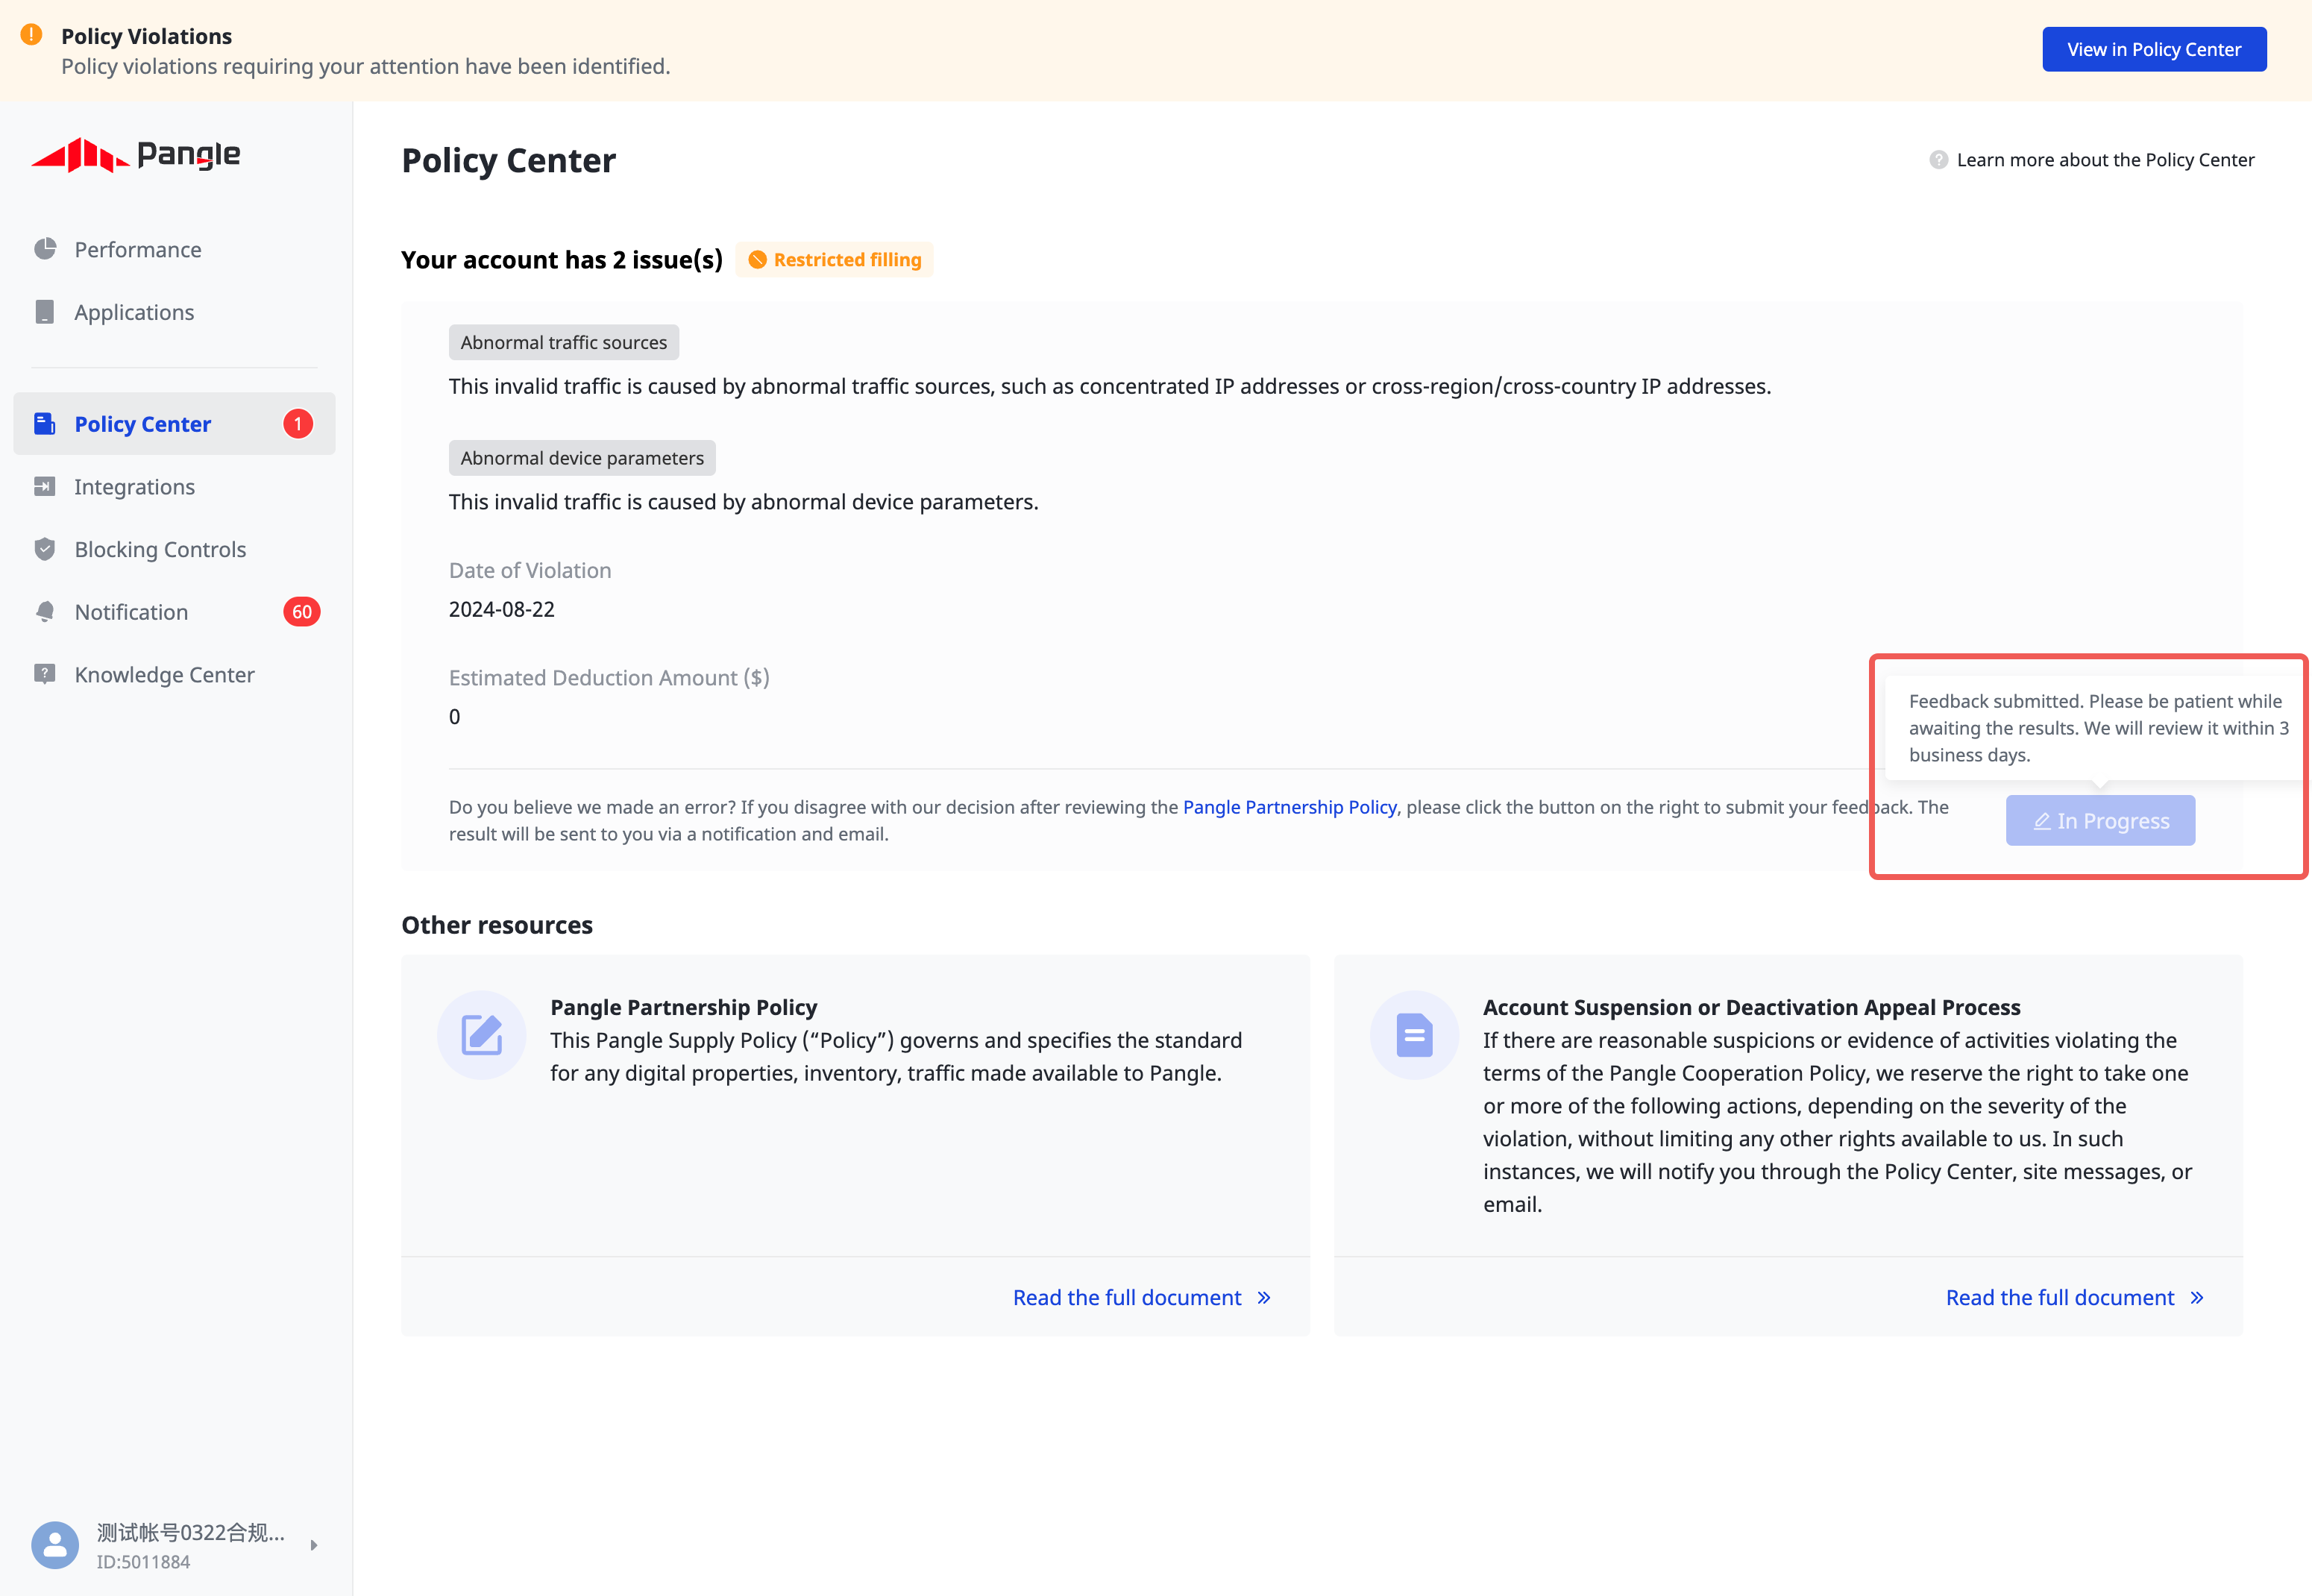The height and width of the screenshot is (1596, 2312).
Task: Select Policy Center in the sidebar
Action: coord(174,424)
